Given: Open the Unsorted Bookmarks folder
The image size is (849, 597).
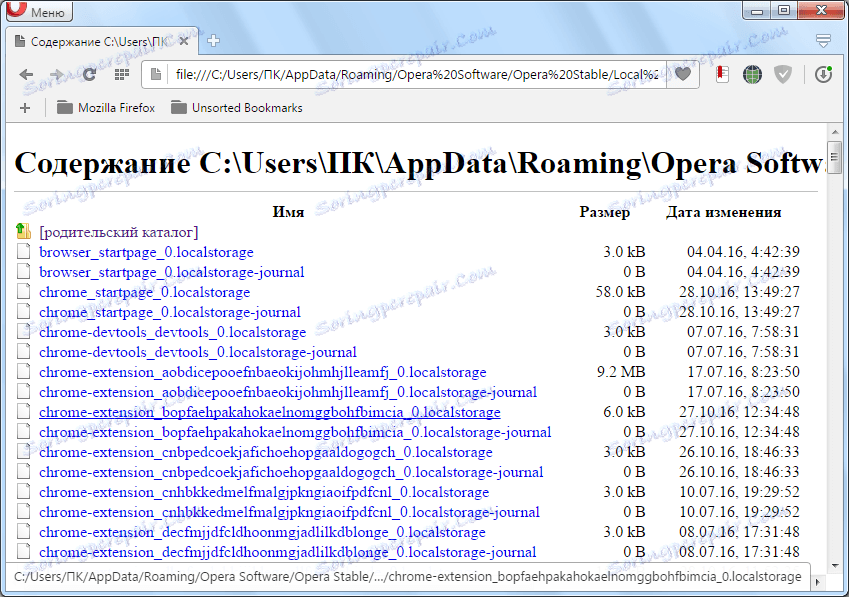Looking at the screenshot, I should 237,108.
